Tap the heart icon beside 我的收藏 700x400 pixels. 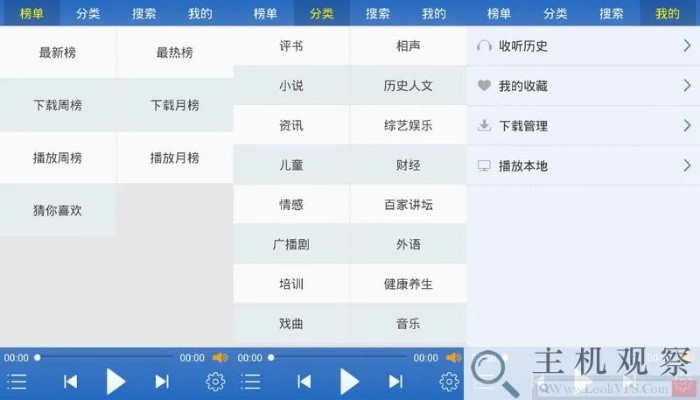coord(484,85)
